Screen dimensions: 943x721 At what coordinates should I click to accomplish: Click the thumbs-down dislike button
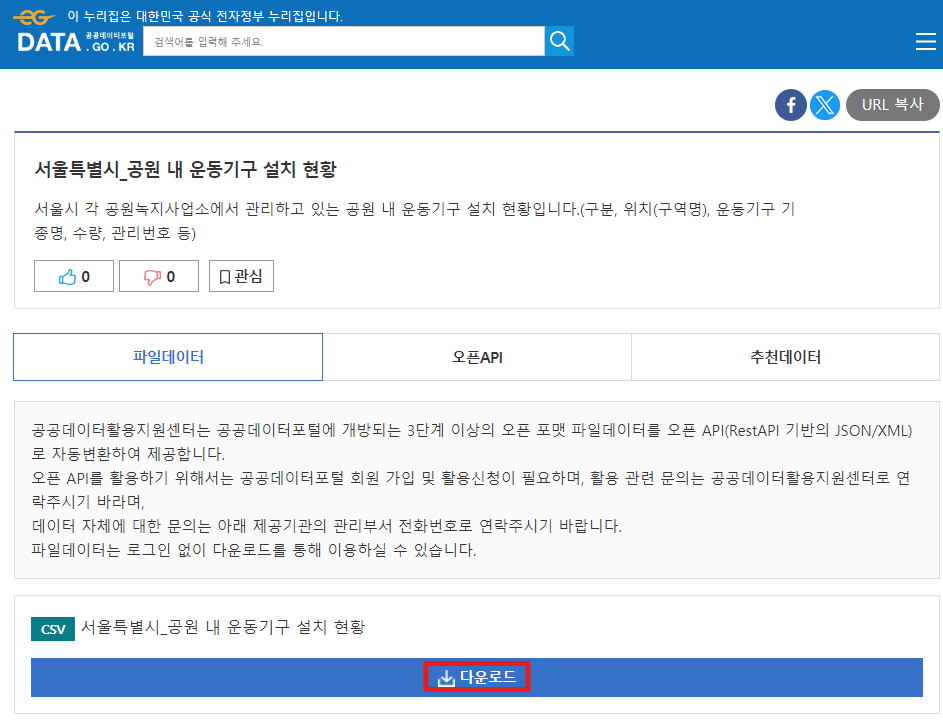tap(159, 276)
